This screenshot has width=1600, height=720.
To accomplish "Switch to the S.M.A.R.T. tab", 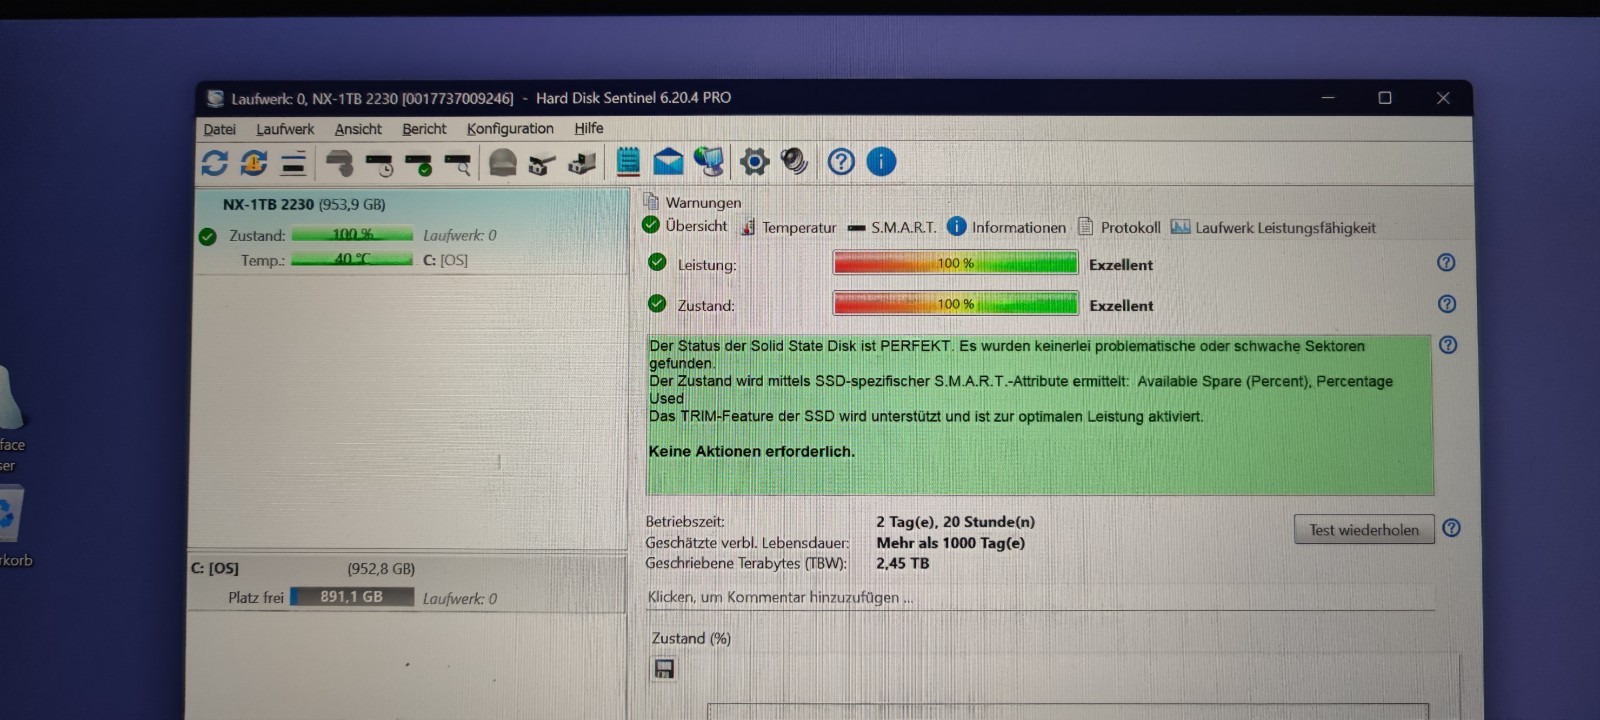I will point(892,227).
